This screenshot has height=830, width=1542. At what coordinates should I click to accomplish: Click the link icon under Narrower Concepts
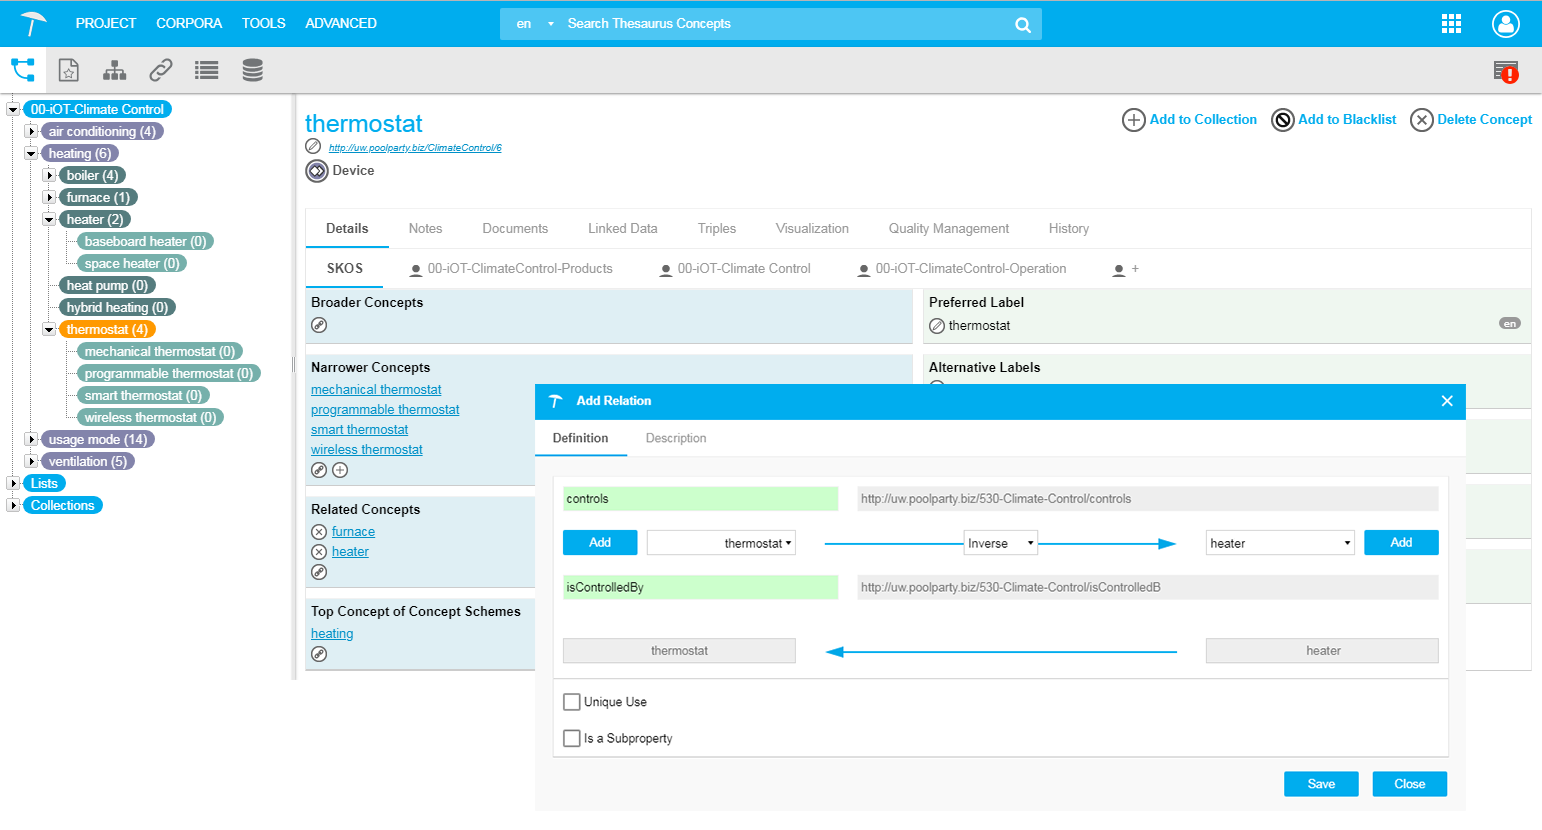(x=319, y=470)
